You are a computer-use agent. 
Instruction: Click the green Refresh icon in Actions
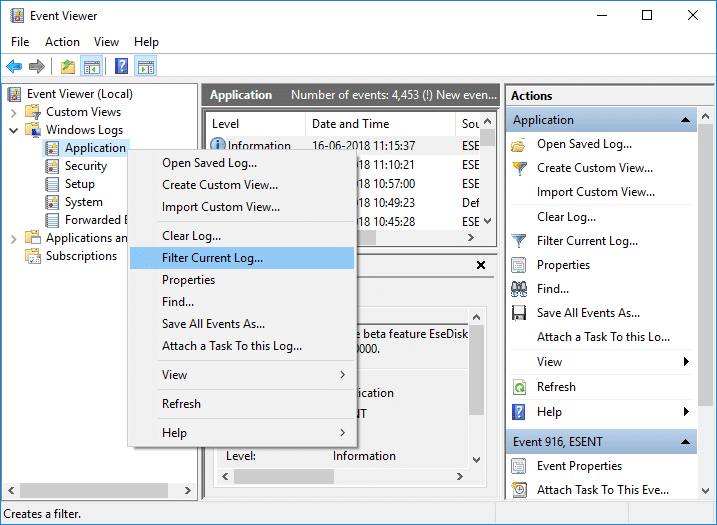tap(519, 387)
